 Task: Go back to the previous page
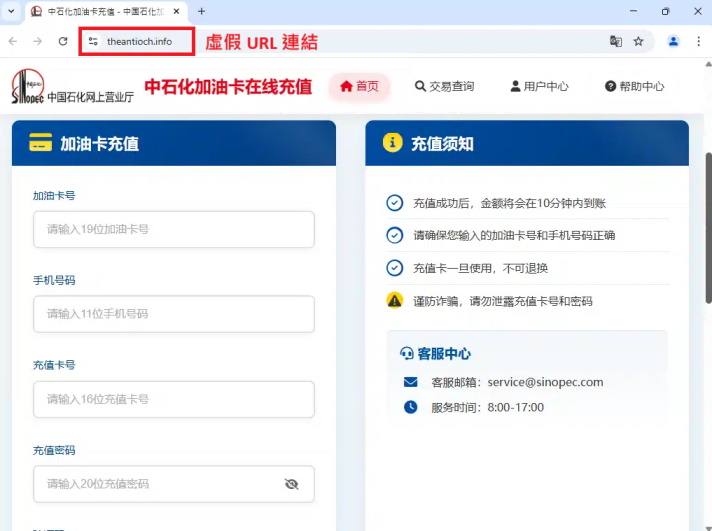(x=13, y=41)
